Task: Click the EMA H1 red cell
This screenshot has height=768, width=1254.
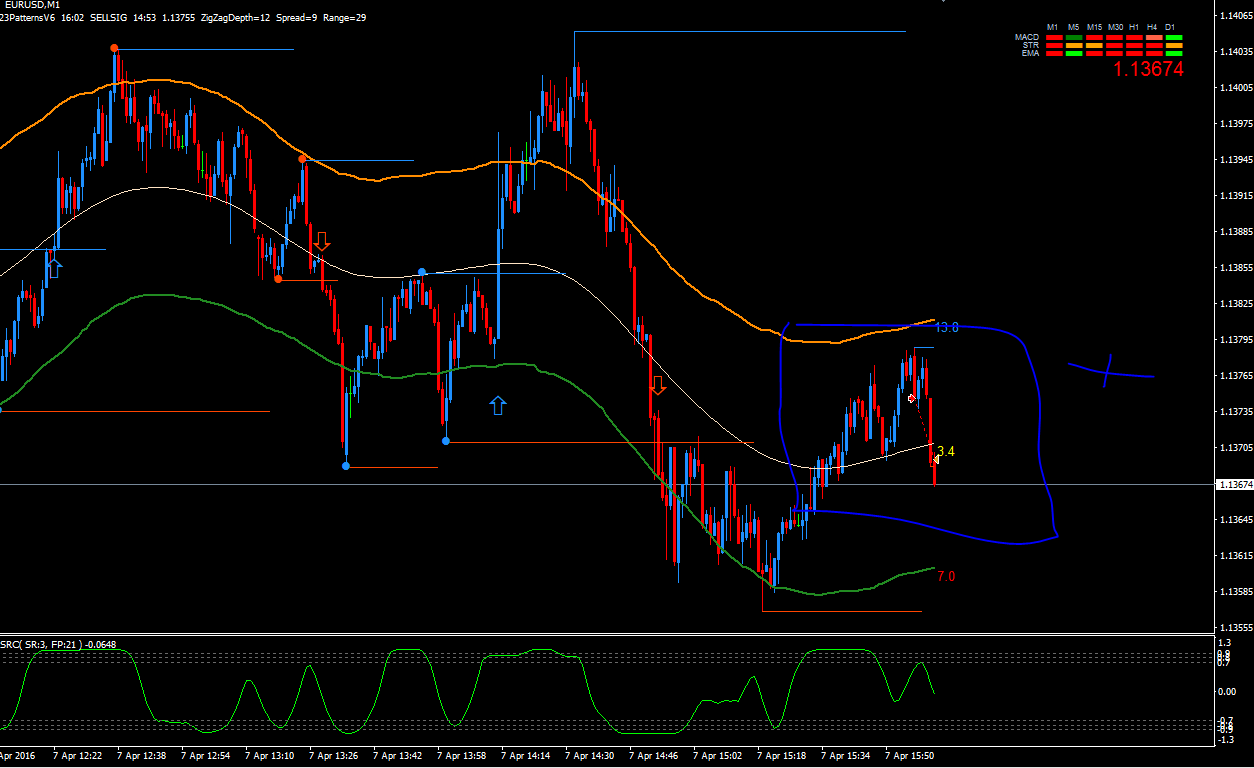Action: 1134,53
